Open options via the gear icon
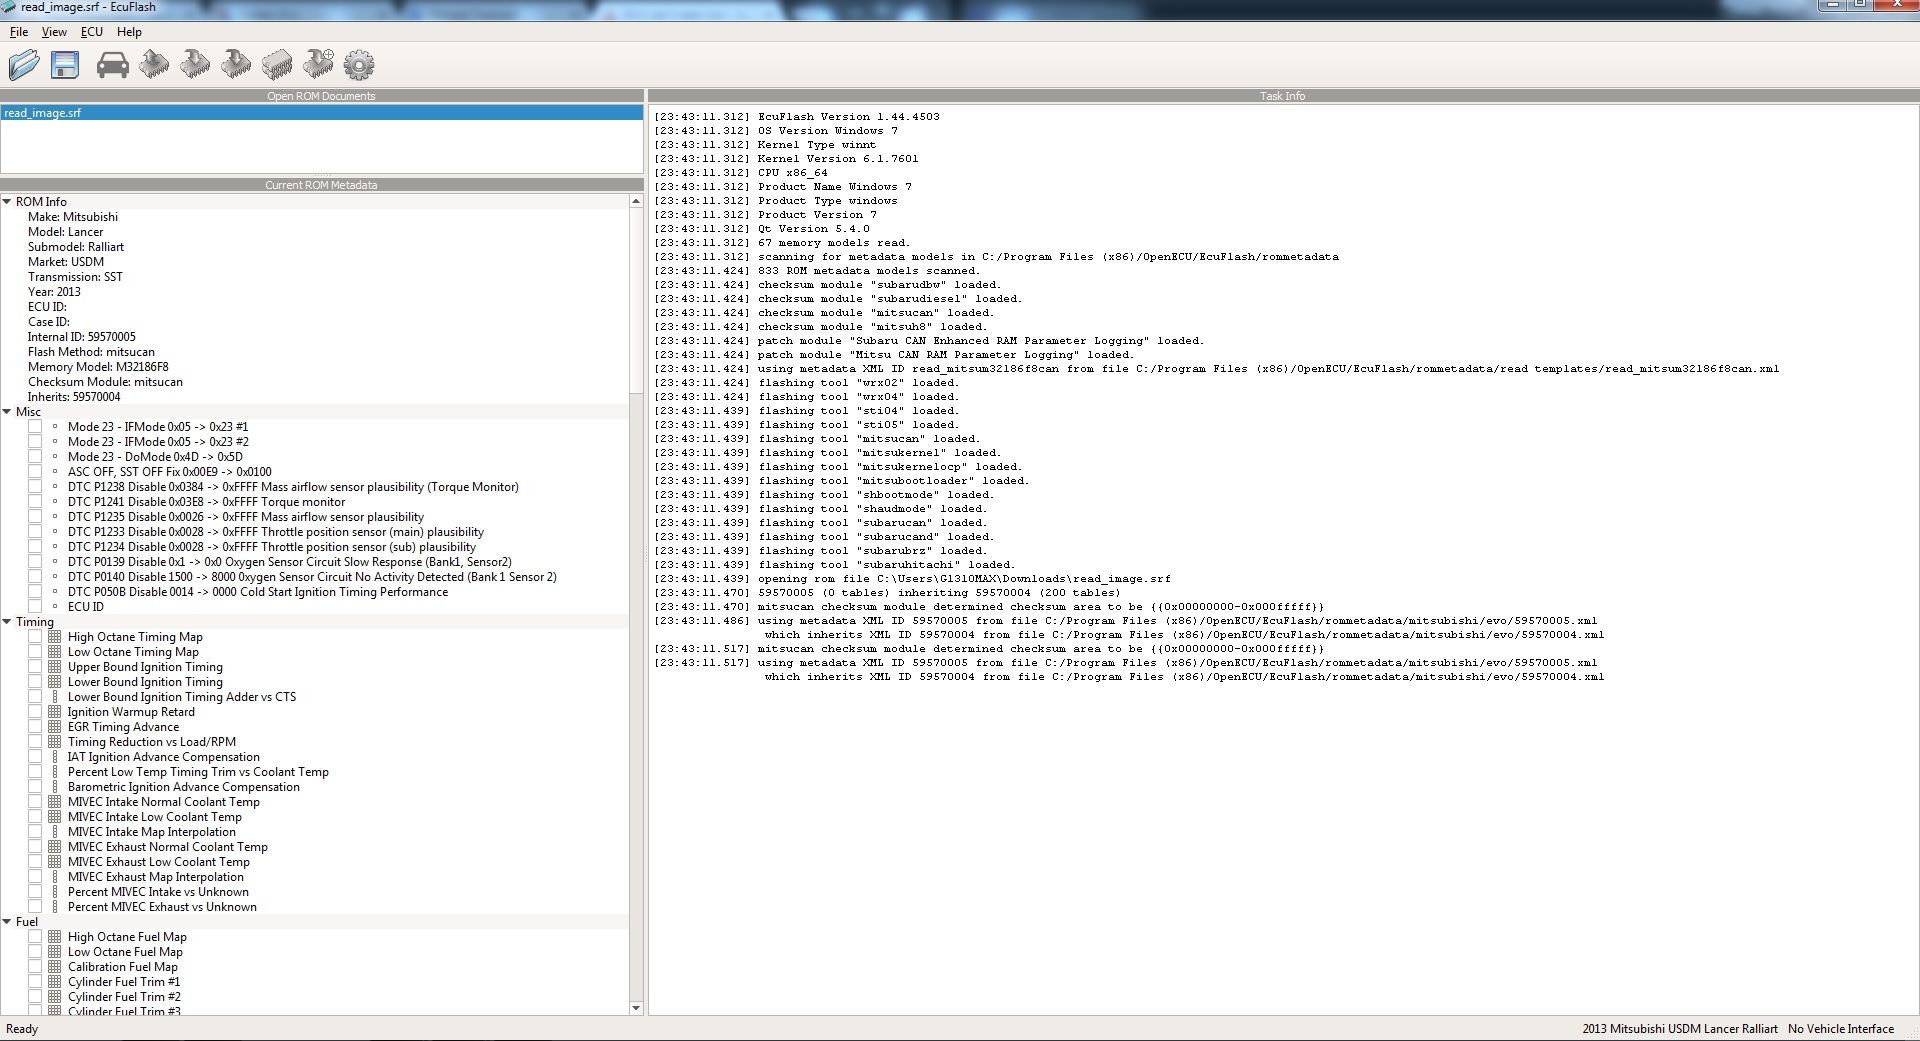This screenshot has width=1920, height=1041. (x=359, y=65)
